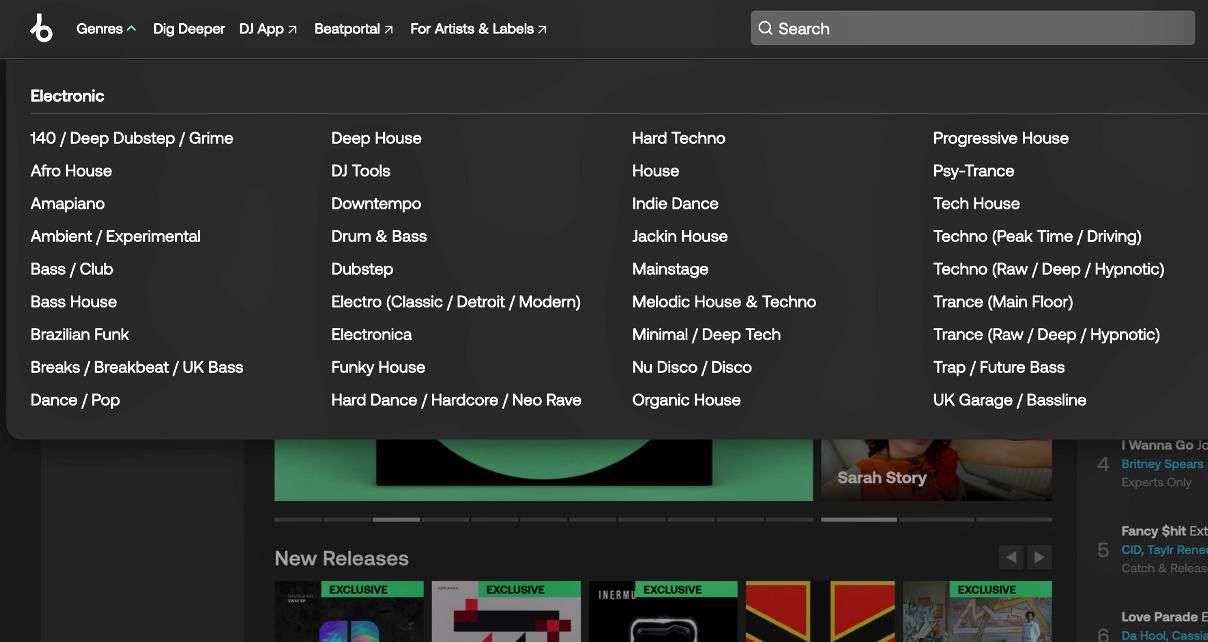Screen dimensions: 1208x642
Task: Open the Melodic House & Techno genre
Action: point(724,301)
